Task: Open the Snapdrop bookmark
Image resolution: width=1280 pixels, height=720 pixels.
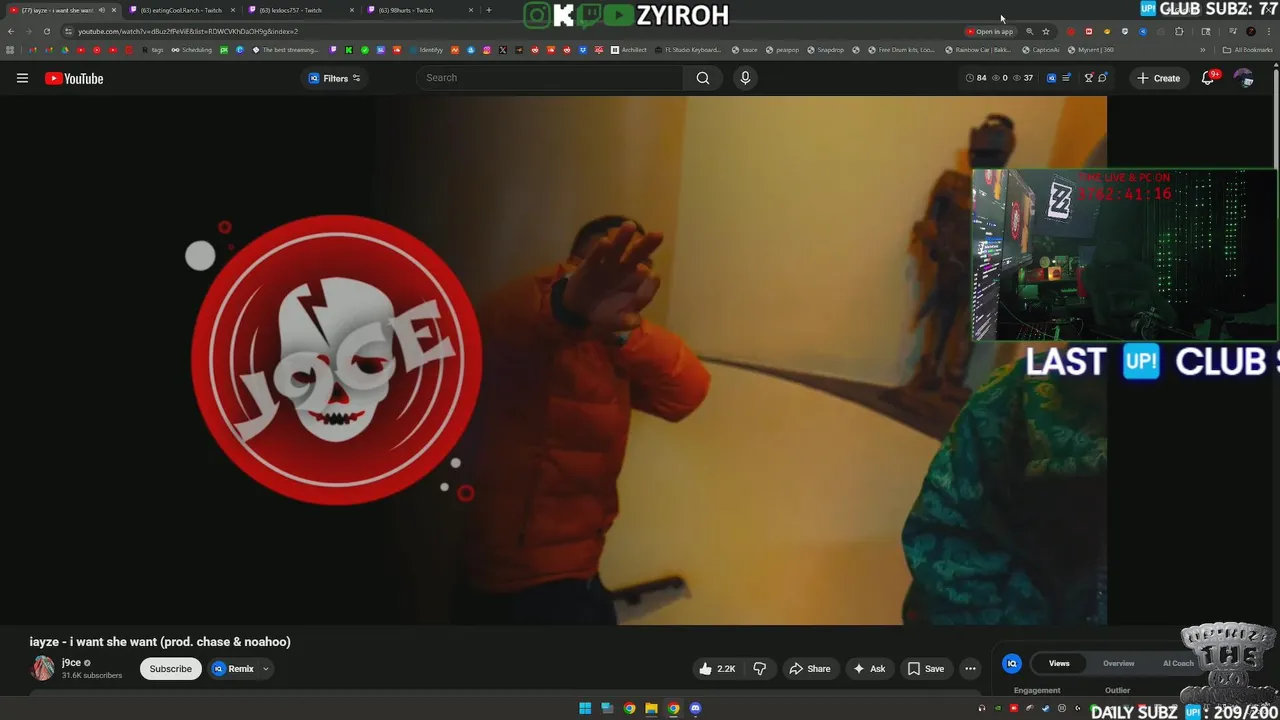Action: [x=825, y=50]
